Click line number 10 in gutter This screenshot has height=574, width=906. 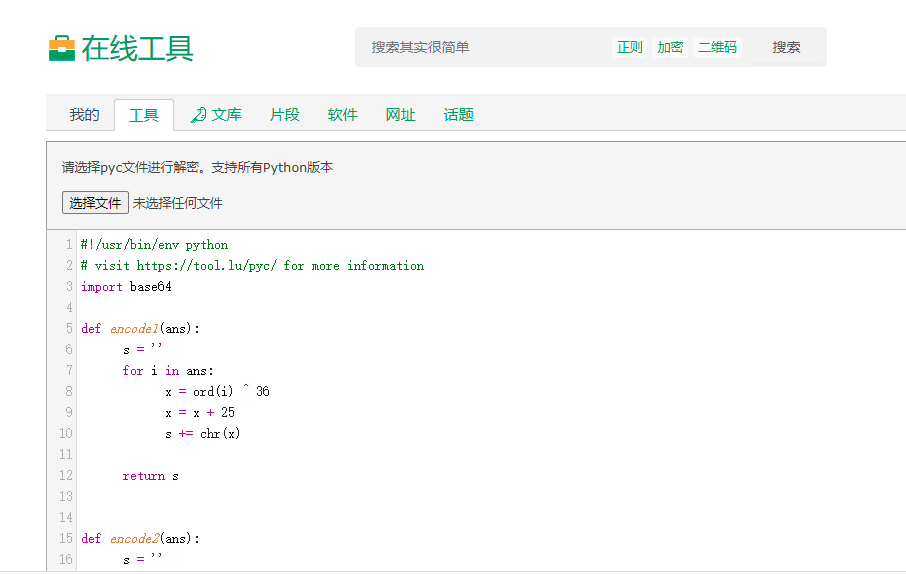pos(66,434)
